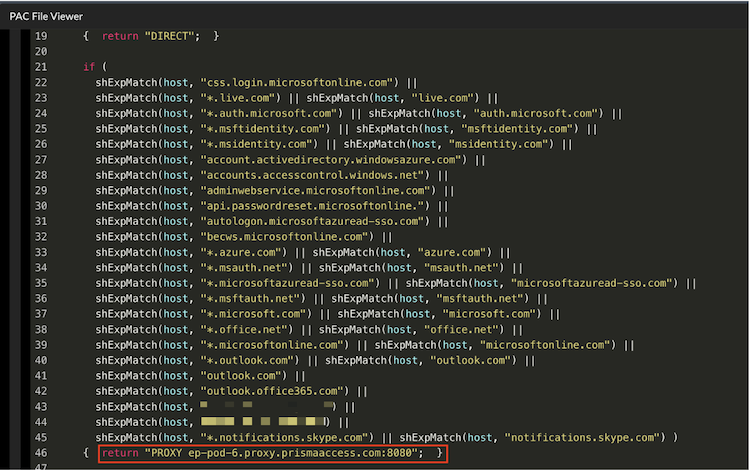Click line number 43
Screen dimensions: 750x470
(x=41, y=406)
